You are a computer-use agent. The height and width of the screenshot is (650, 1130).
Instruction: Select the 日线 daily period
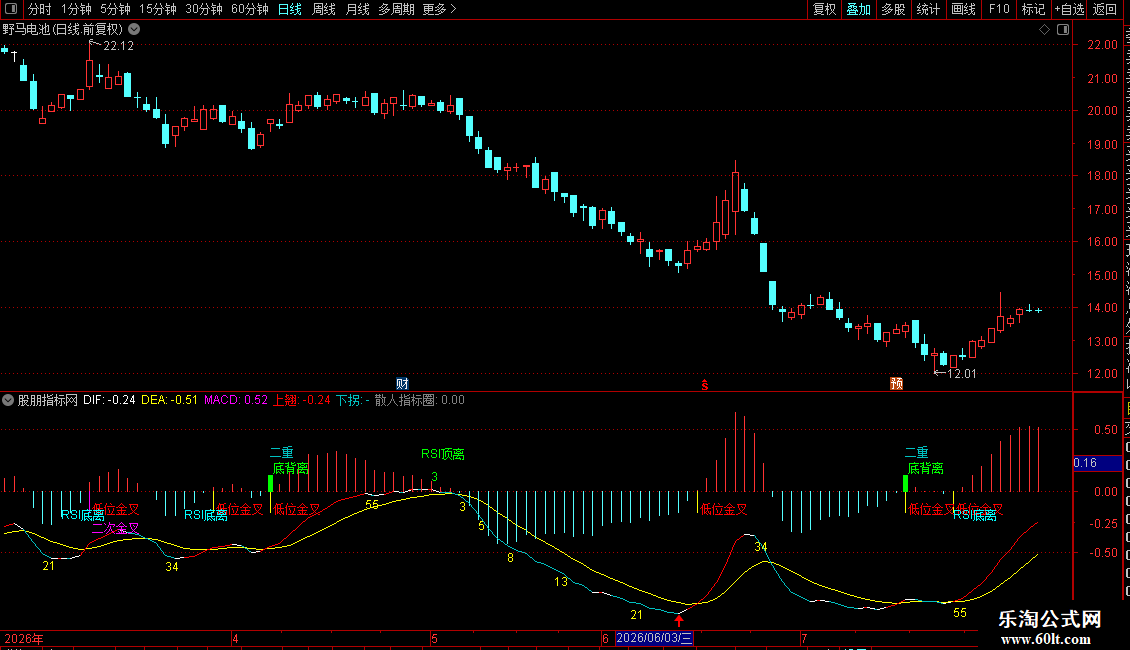(290, 9)
